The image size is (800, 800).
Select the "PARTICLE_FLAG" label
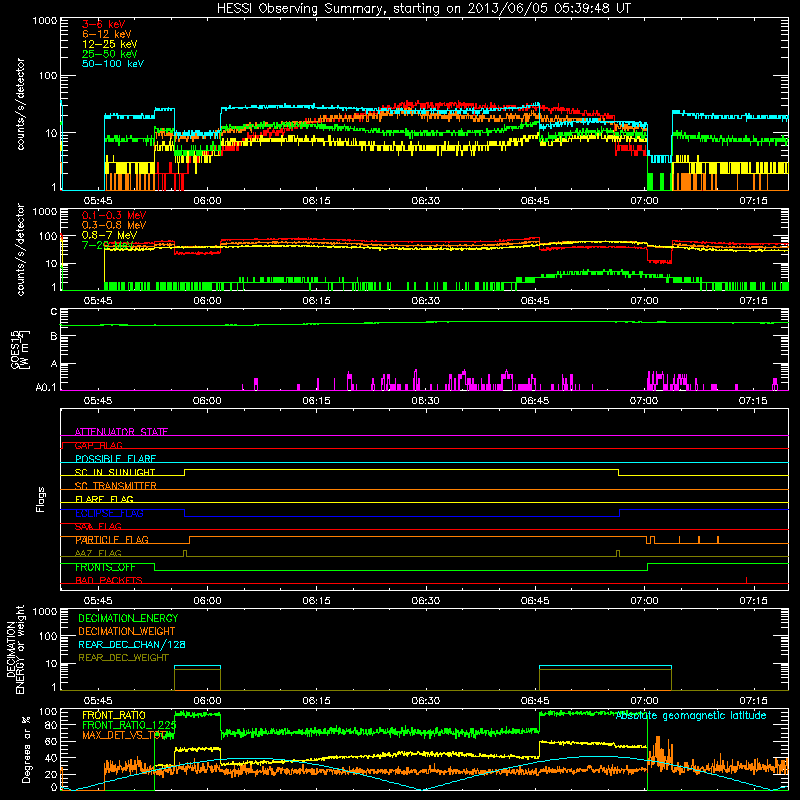[112, 540]
